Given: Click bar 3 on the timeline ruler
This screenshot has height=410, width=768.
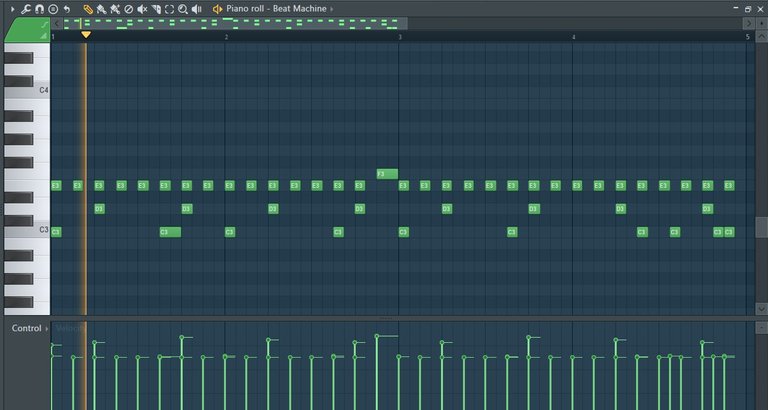Looking at the screenshot, I should [x=400, y=37].
